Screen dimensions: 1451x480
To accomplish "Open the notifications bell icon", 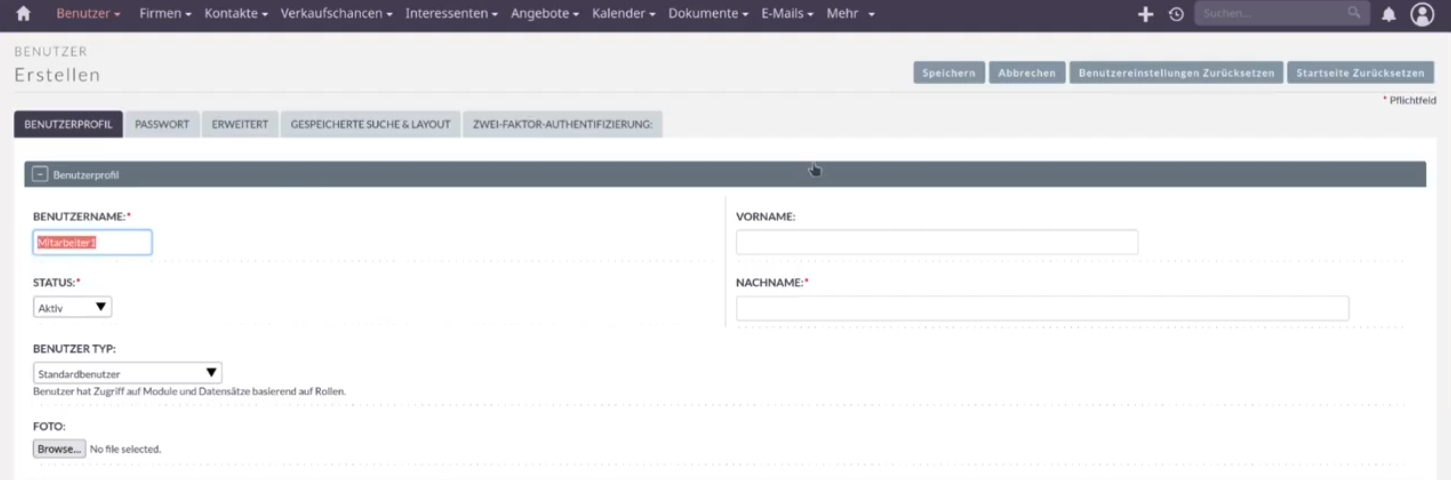I will click(1388, 14).
